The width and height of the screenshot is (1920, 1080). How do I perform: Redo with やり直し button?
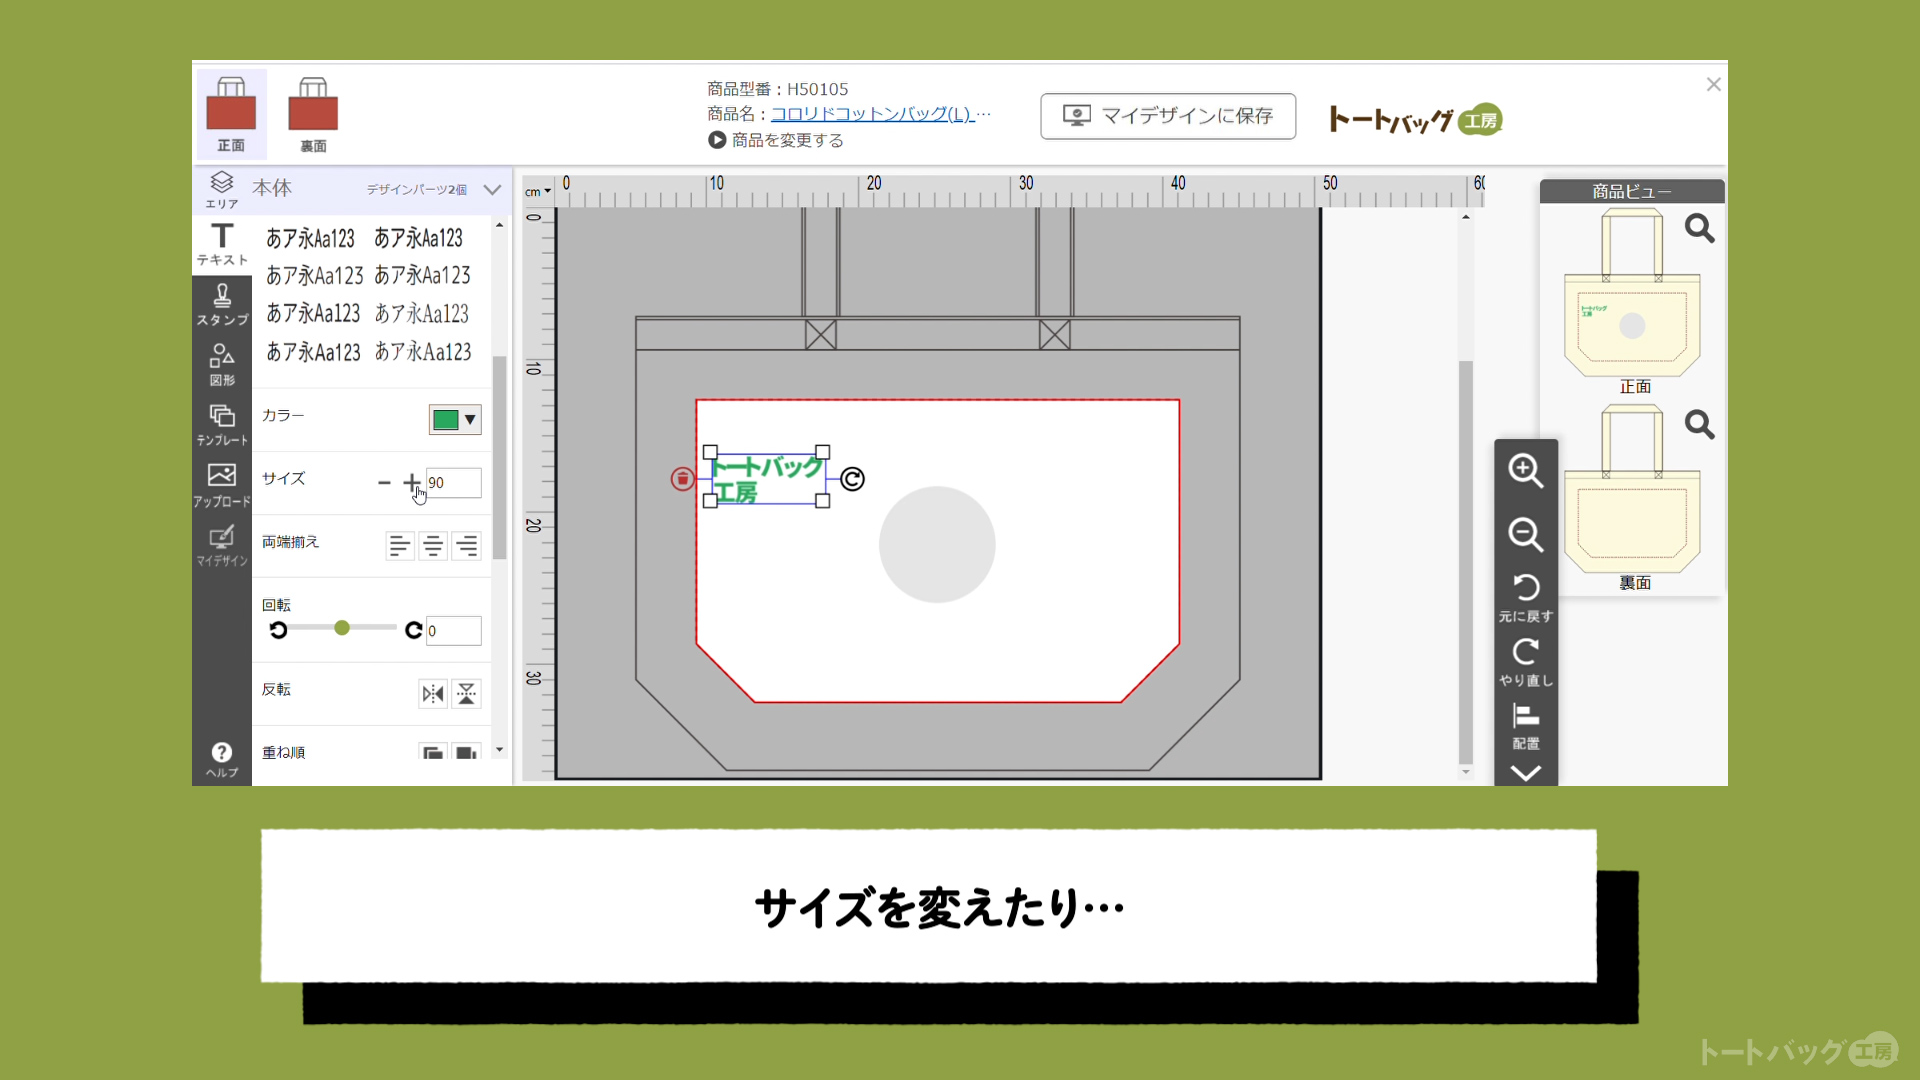click(1525, 662)
